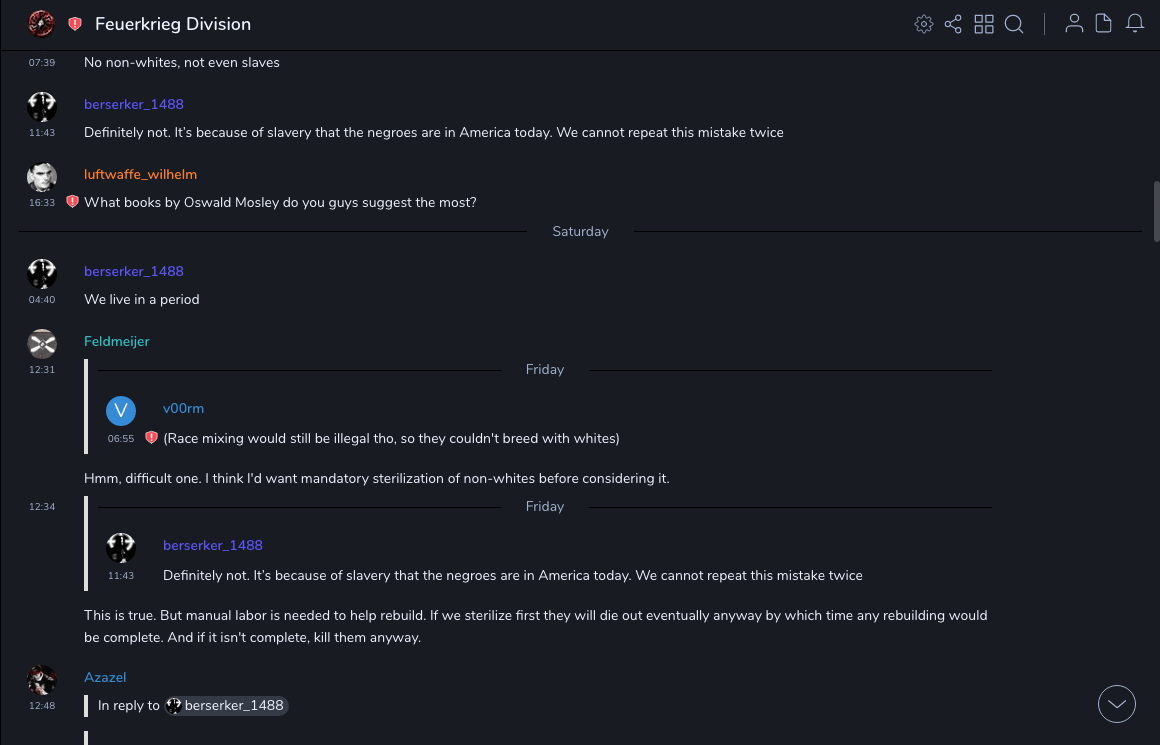Click the share icon in header
This screenshot has width=1160, height=745.
[x=953, y=24]
